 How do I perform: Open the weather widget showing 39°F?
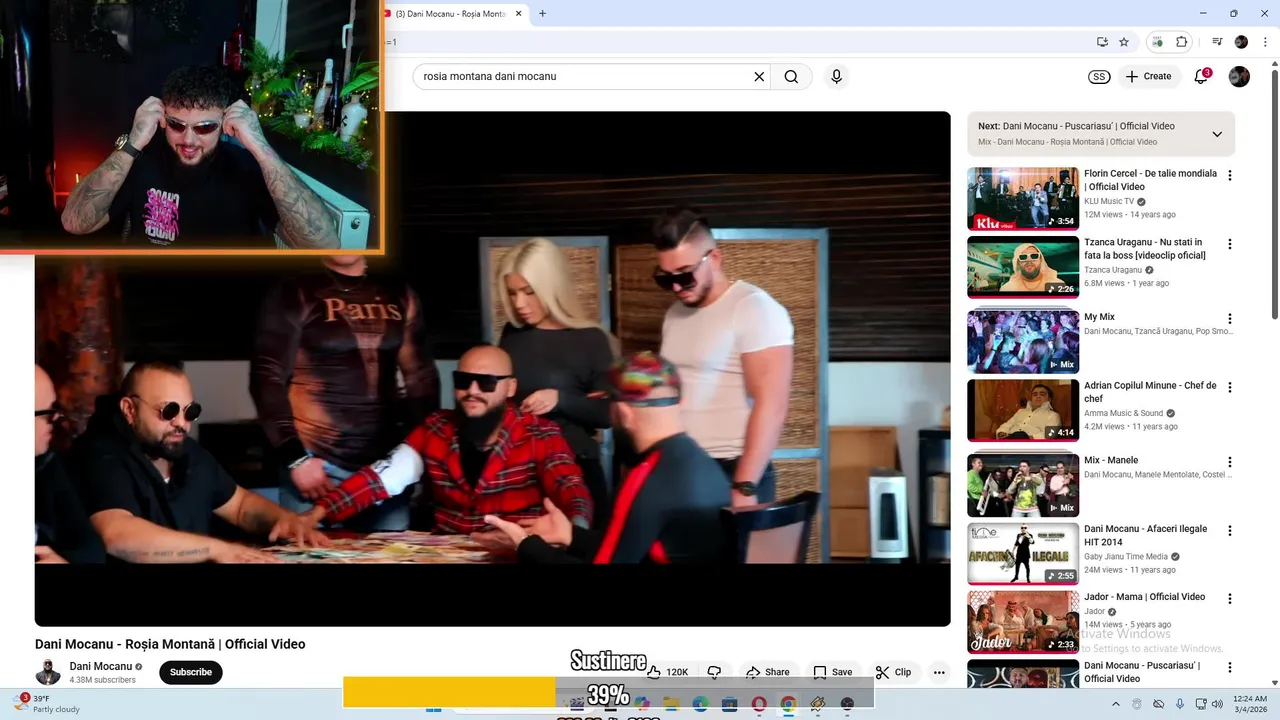(x=45, y=704)
